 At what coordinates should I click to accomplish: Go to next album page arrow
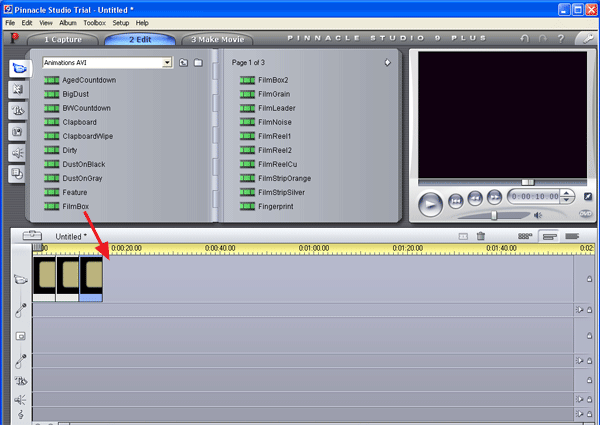click(x=387, y=62)
